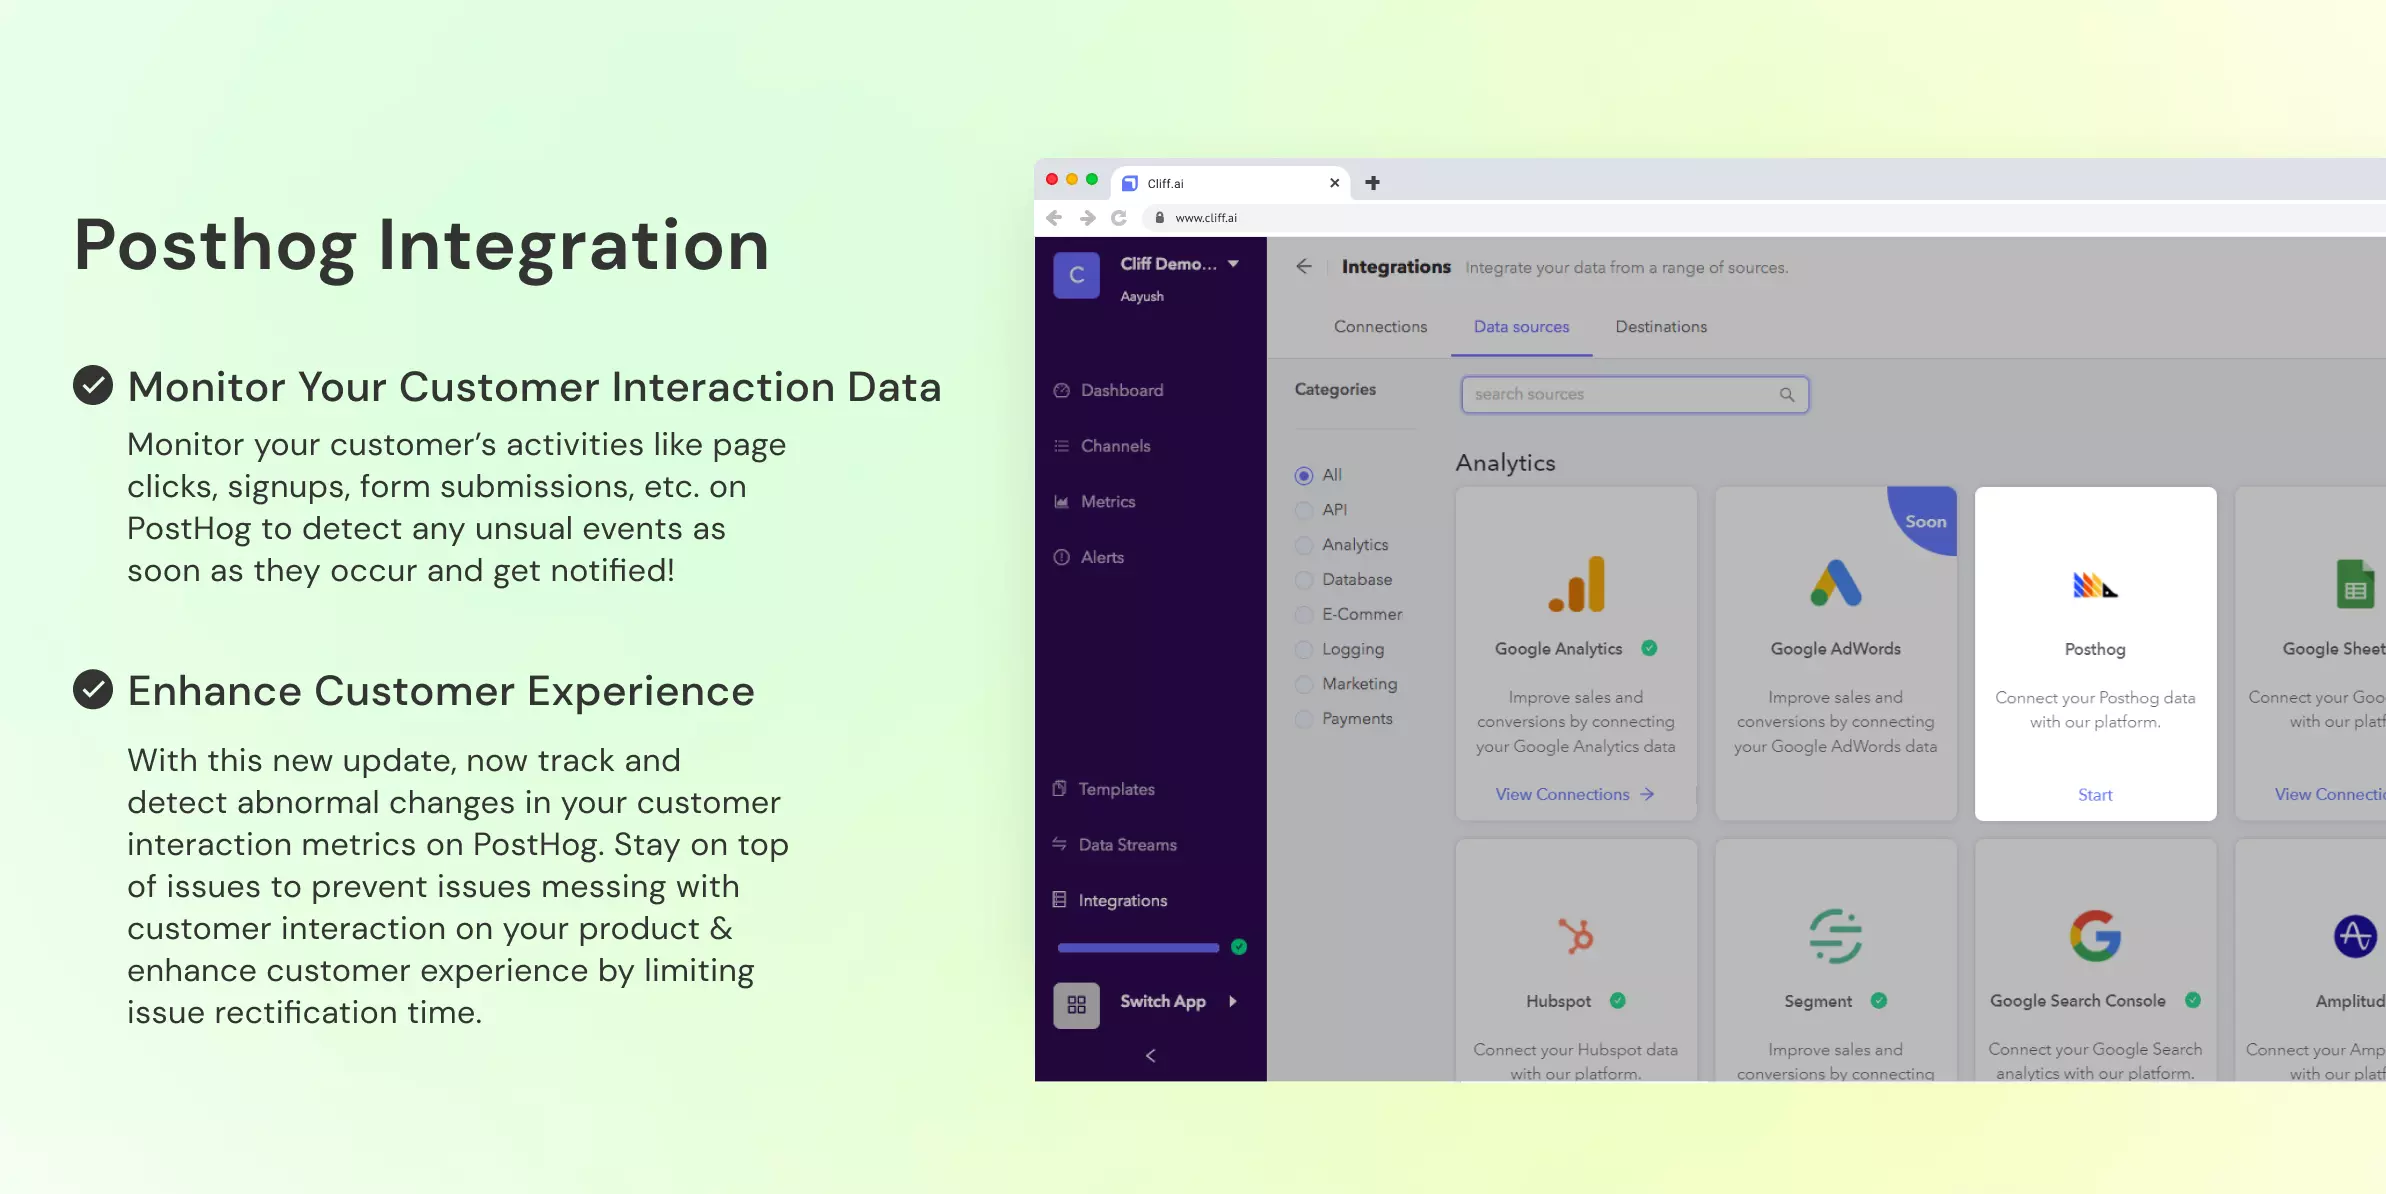Open View Connections for Google Analytics
2386x1194 pixels.
pyautogui.click(x=1575, y=794)
